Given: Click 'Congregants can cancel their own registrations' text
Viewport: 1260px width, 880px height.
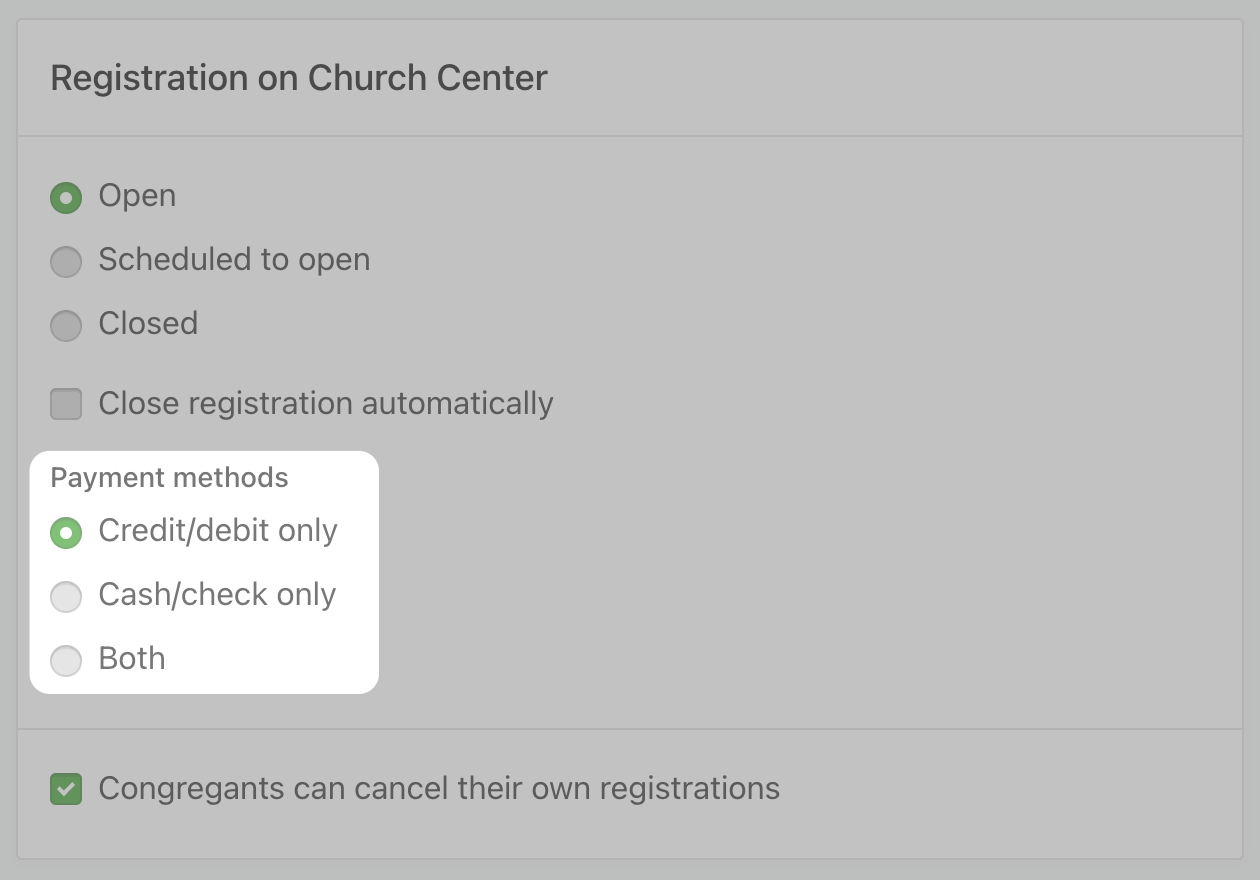Looking at the screenshot, I should pyautogui.click(x=439, y=789).
